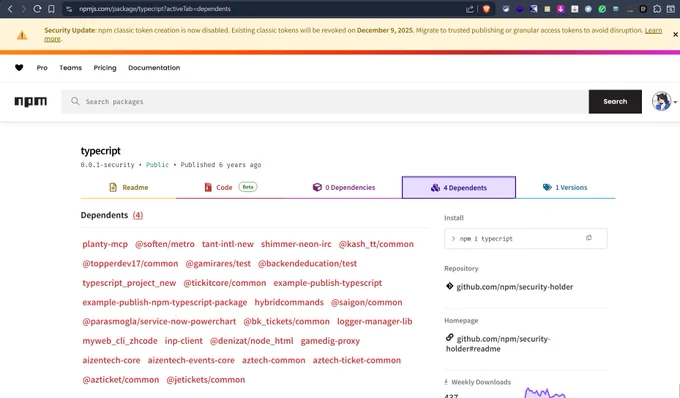Click the share icon in the address bar
Viewport: 680px width, 398px height.
(x=470, y=9)
